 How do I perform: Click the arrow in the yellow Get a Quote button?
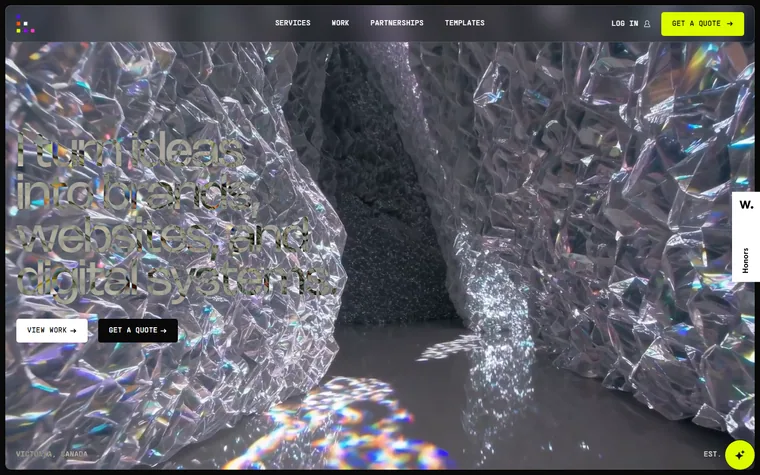(729, 23)
